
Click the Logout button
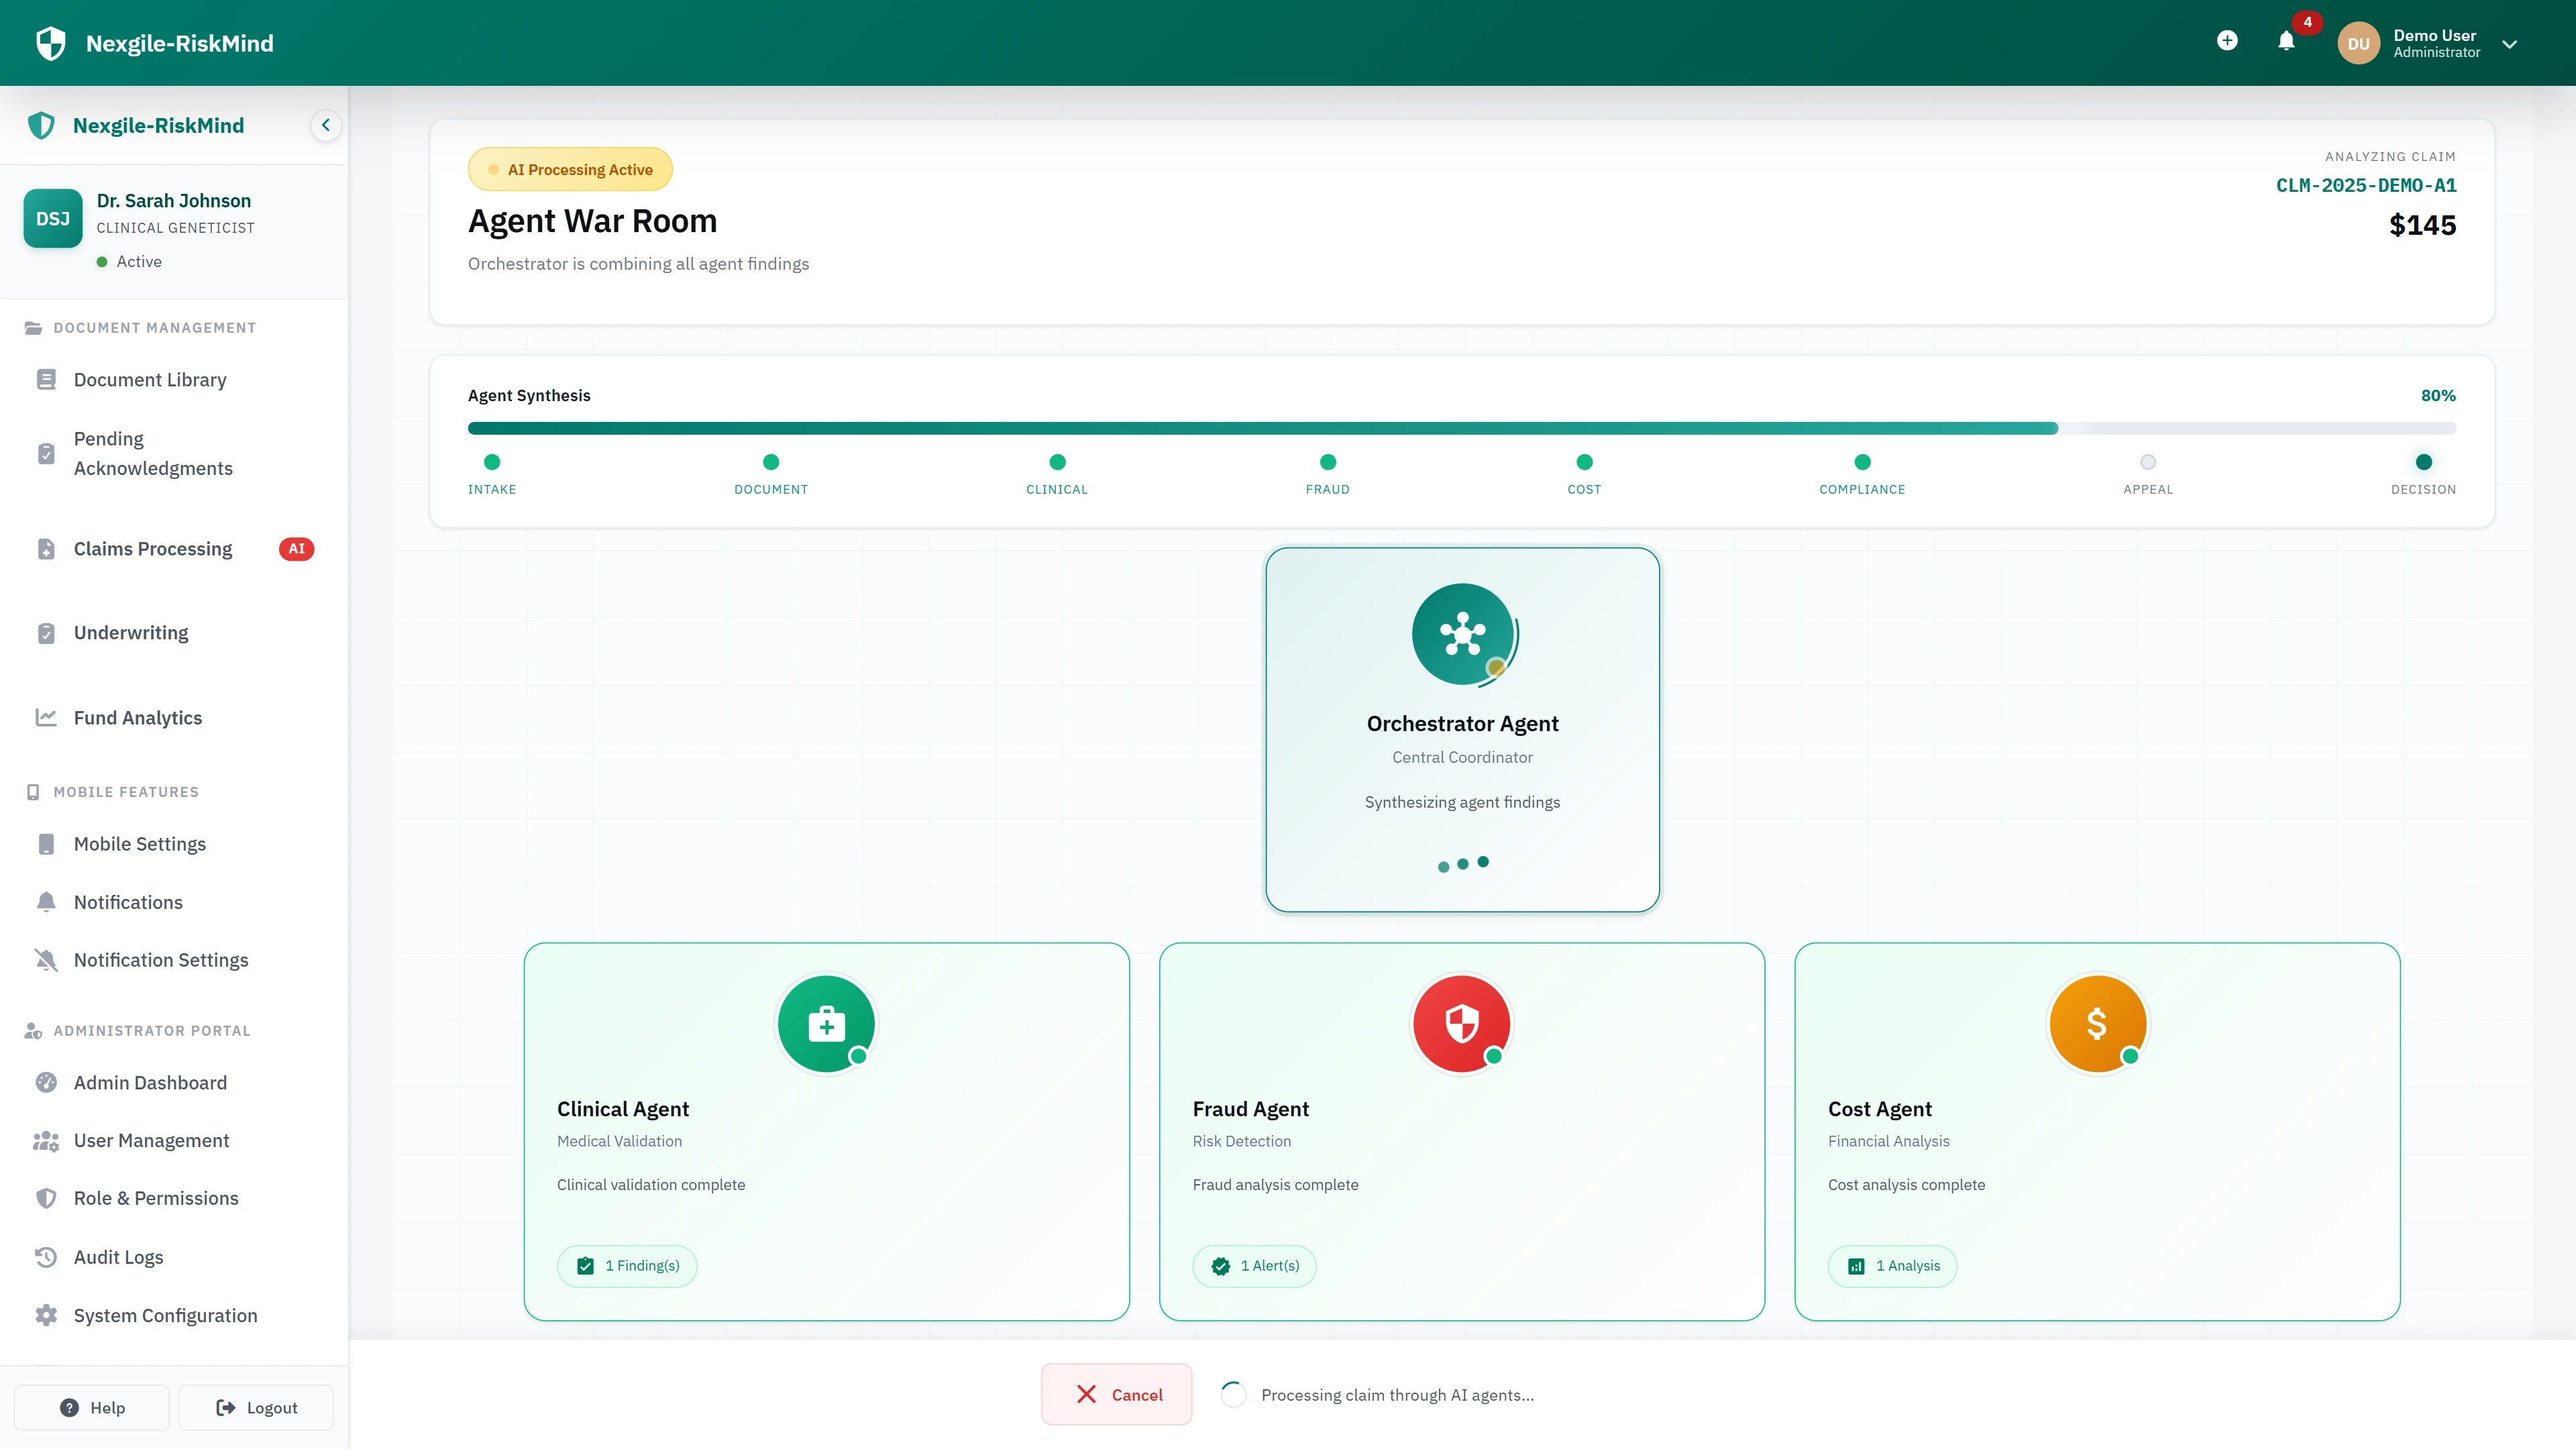click(x=256, y=1407)
